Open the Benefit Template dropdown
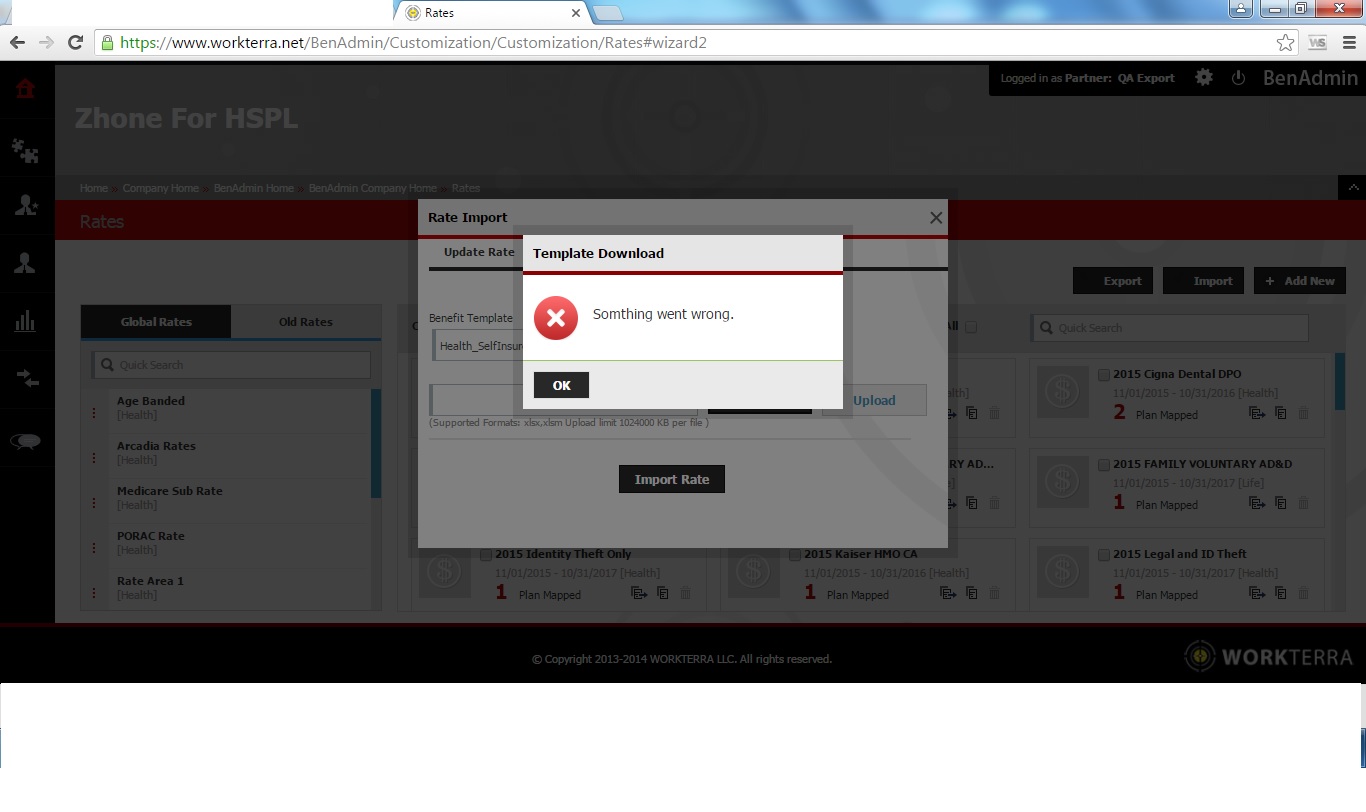 tap(476, 346)
